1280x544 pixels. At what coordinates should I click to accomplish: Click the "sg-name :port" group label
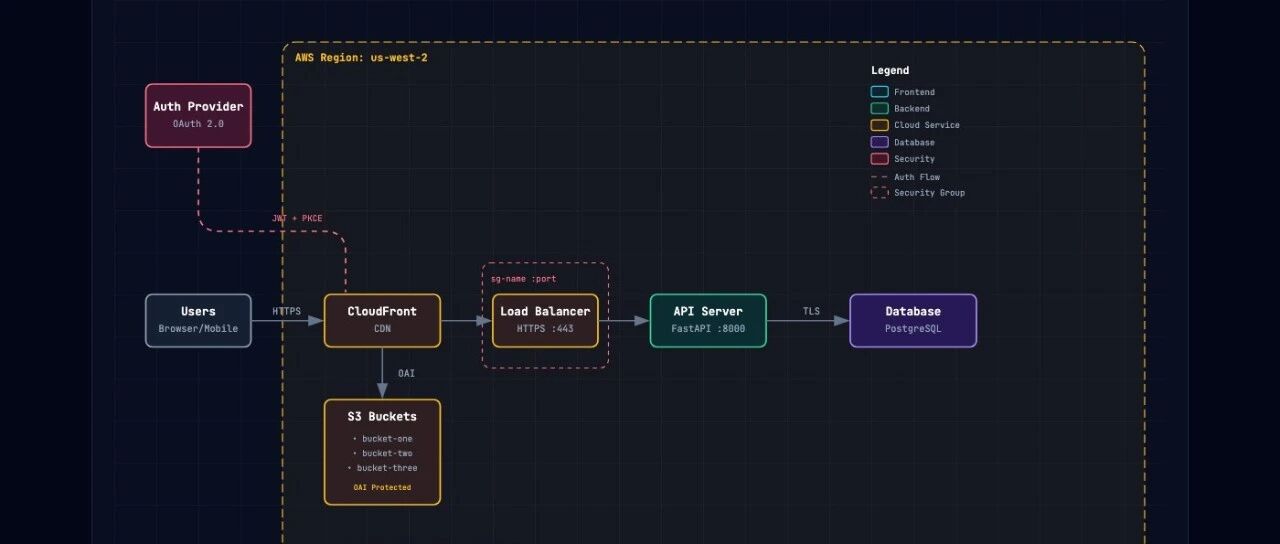[x=523, y=278]
